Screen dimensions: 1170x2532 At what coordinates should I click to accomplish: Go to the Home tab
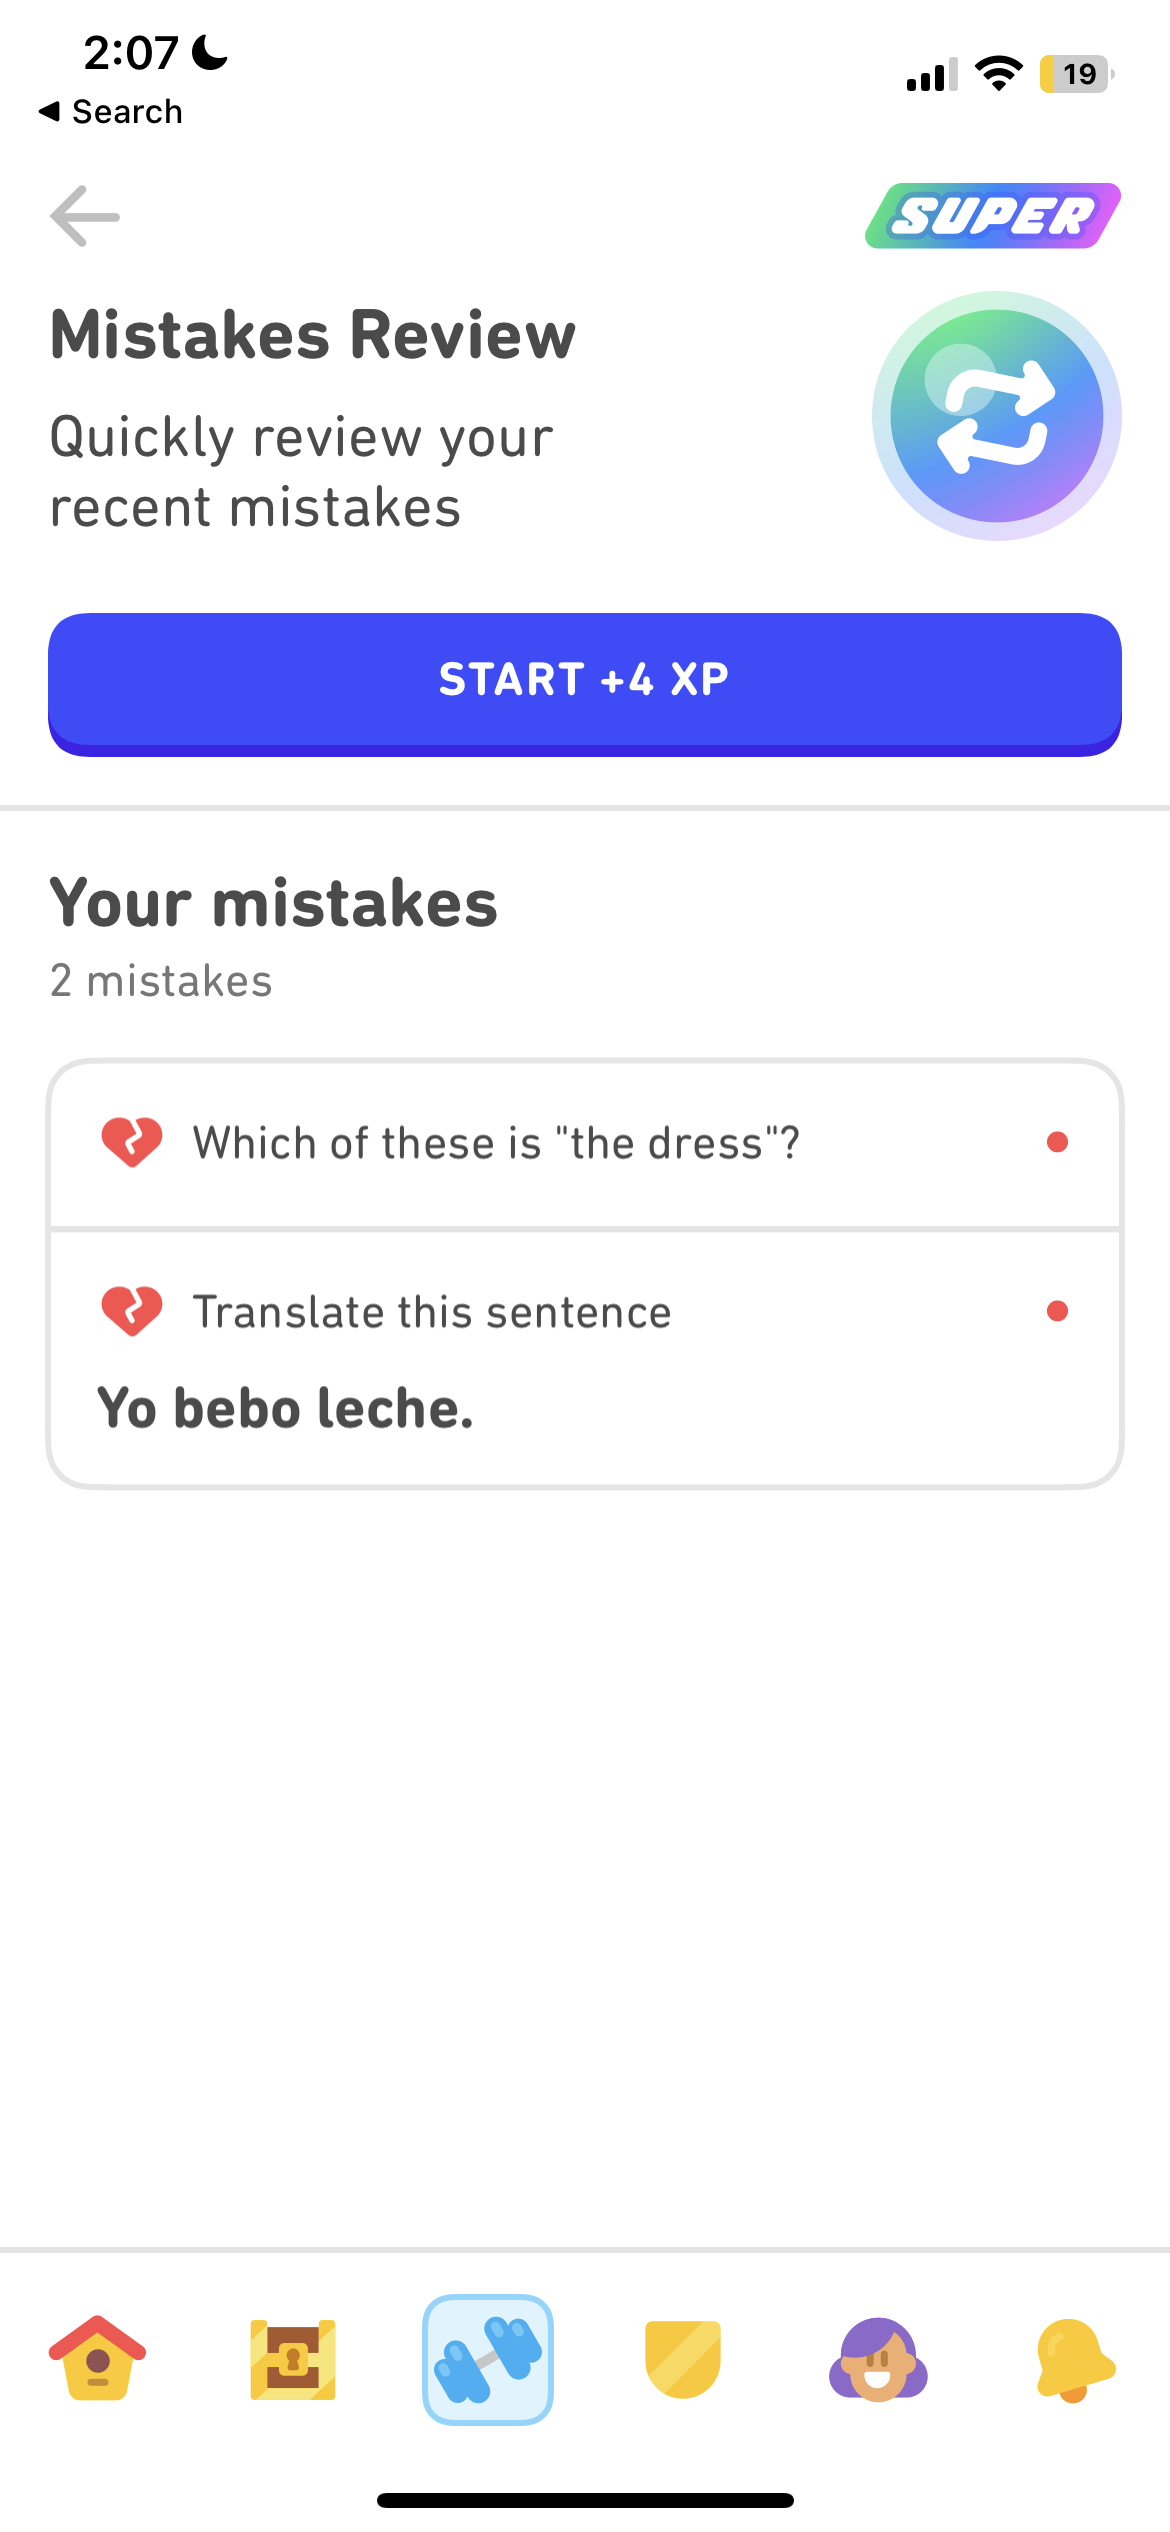pos(98,2359)
